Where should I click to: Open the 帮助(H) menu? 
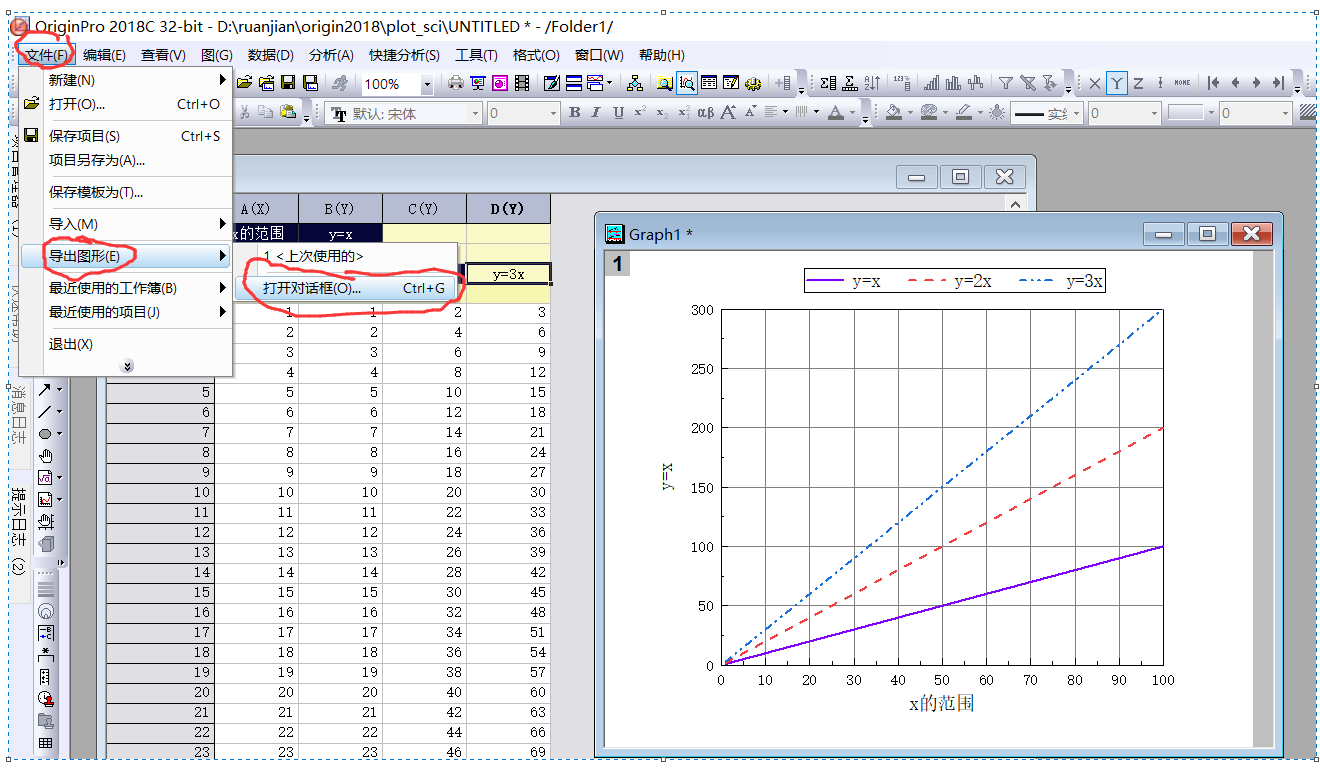[x=661, y=55]
